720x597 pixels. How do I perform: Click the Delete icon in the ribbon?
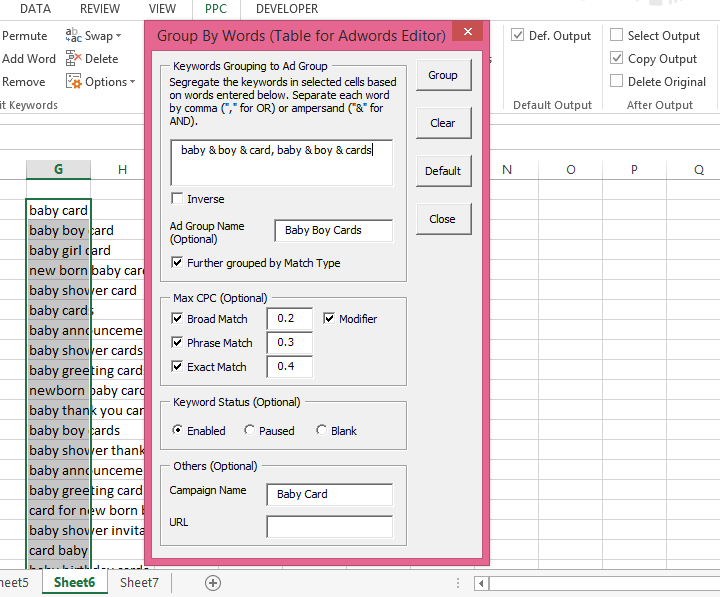[73, 58]
